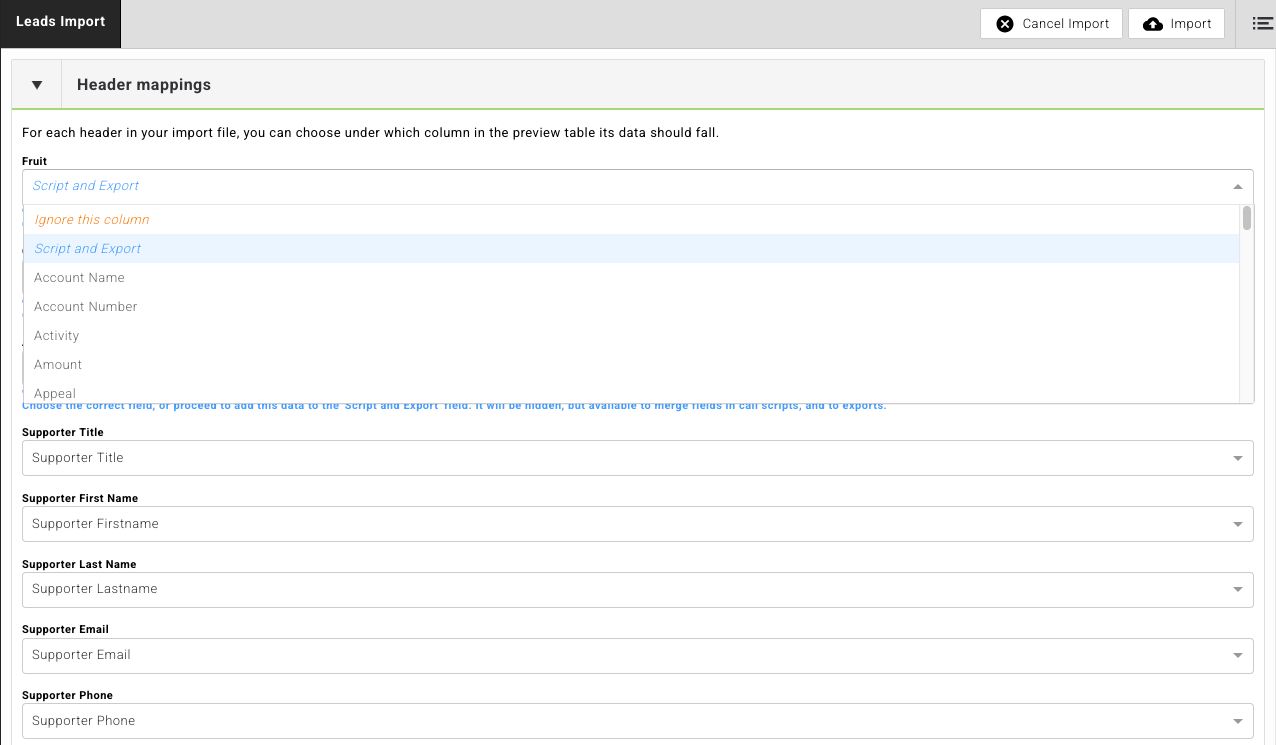Click the dropdown list scrollbar thumb
The height and width of the screenshot is (745, 1276).
[x=1247, y=218]
